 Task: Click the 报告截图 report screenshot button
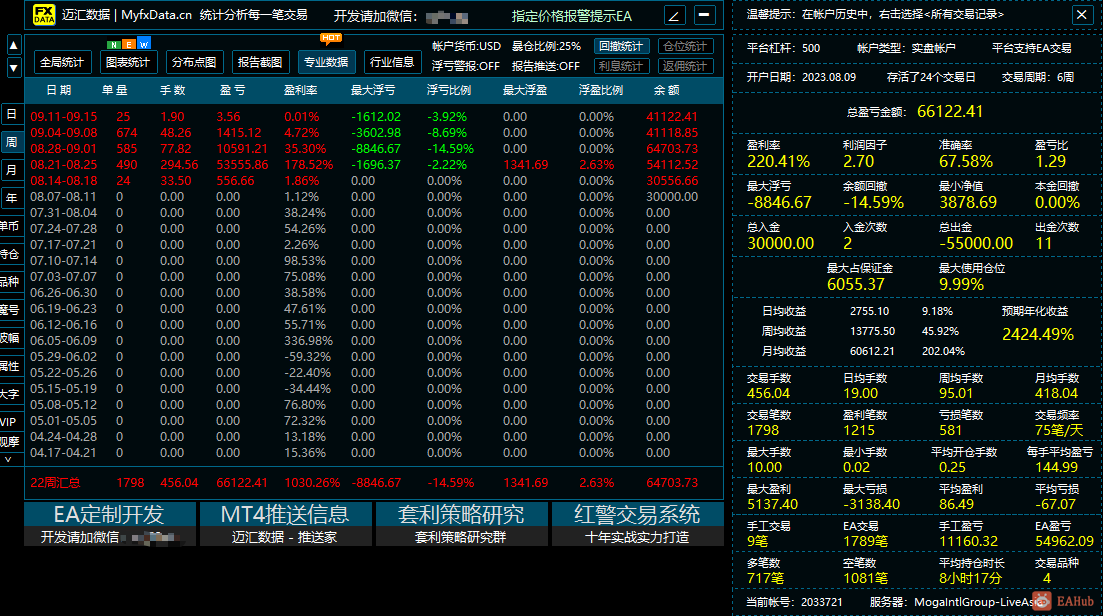pyautogui.click(x=260, y=62)
